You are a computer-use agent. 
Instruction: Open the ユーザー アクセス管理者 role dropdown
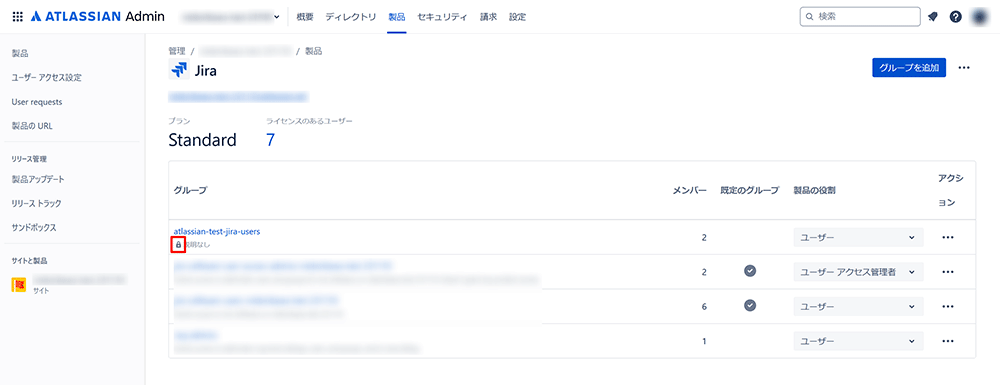858,272
